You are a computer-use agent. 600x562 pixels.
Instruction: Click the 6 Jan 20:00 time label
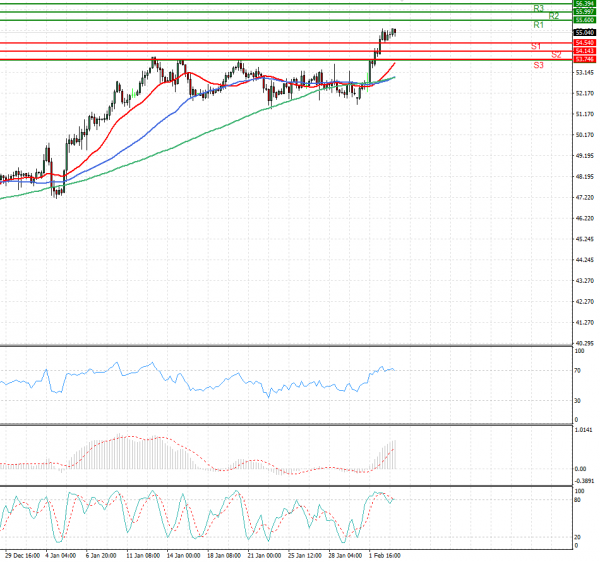pos(101,555)
